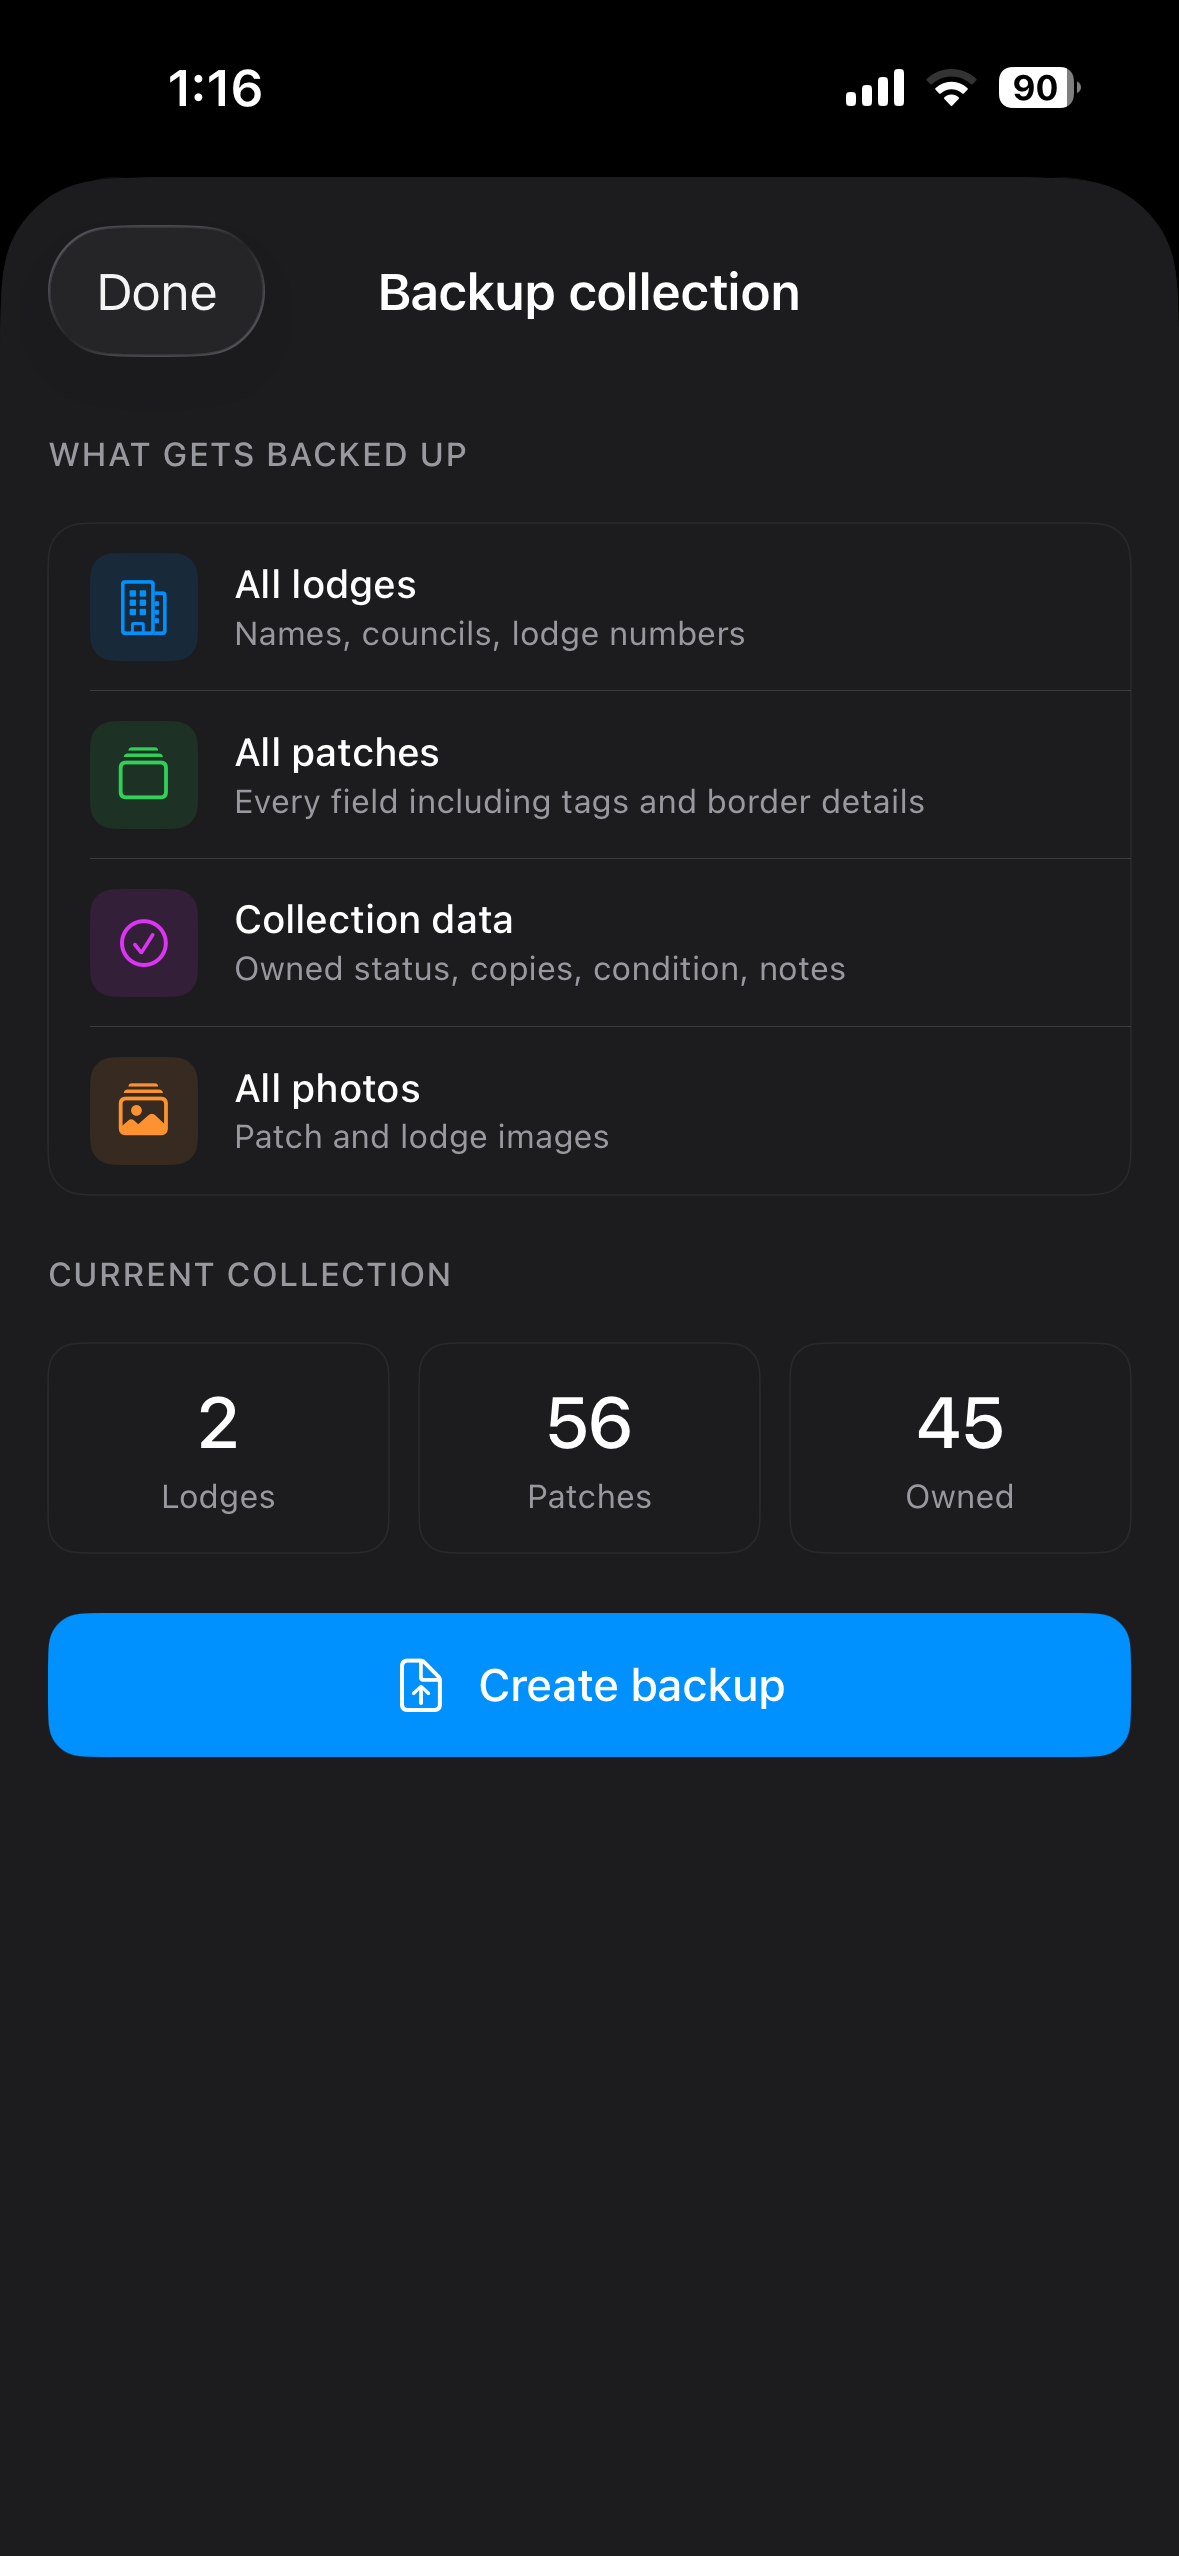
Task: Tap the Wi-Fi icon in status bar
Action: tap(951, 88)
